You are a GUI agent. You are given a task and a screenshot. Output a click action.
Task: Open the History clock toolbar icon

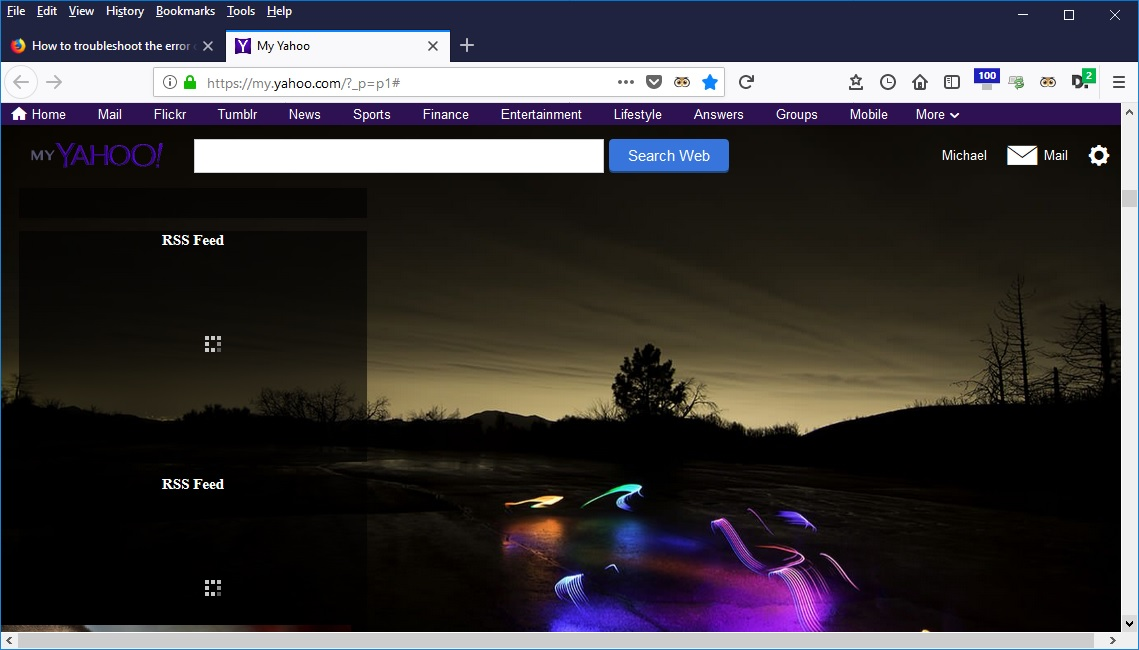click(888, 82)
